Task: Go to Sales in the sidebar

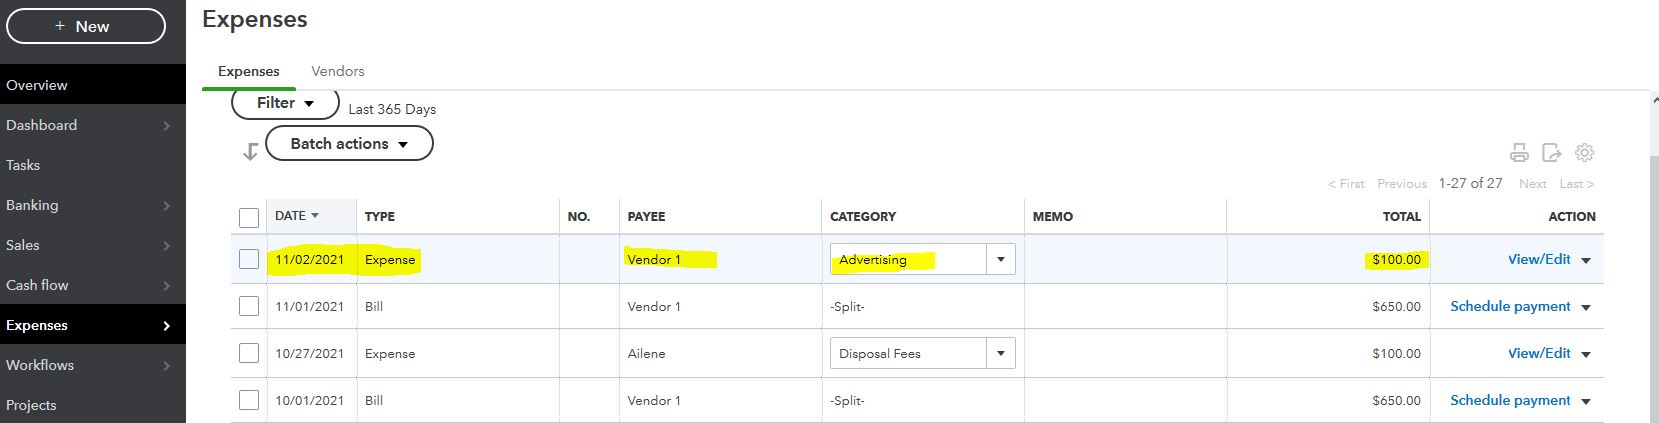Action: [x=23, y=245]
